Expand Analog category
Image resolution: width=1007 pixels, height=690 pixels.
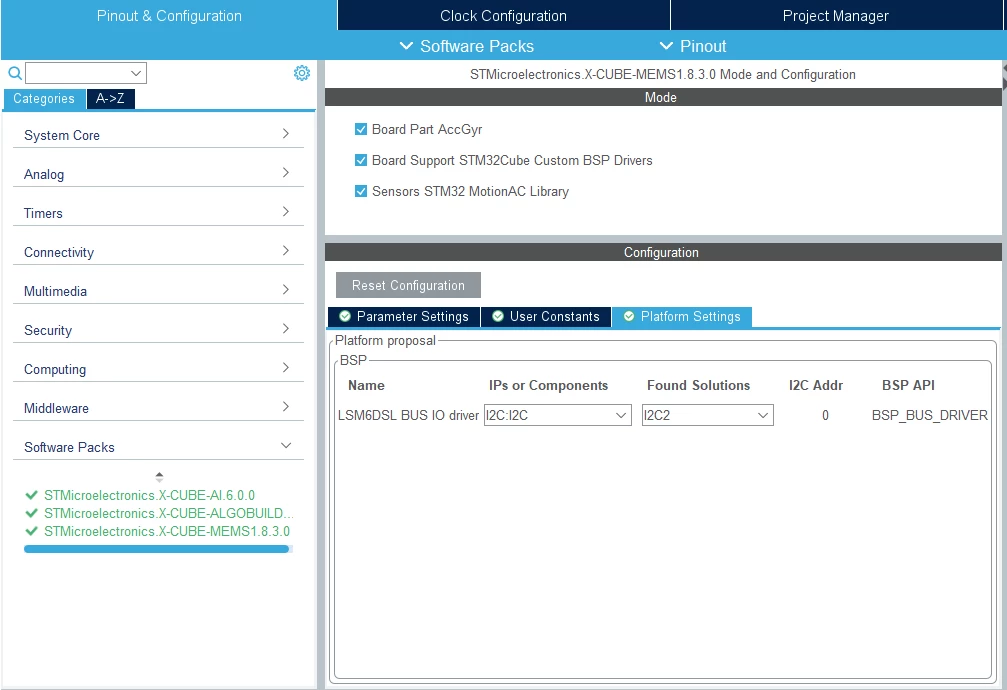(x=158, y=174)
